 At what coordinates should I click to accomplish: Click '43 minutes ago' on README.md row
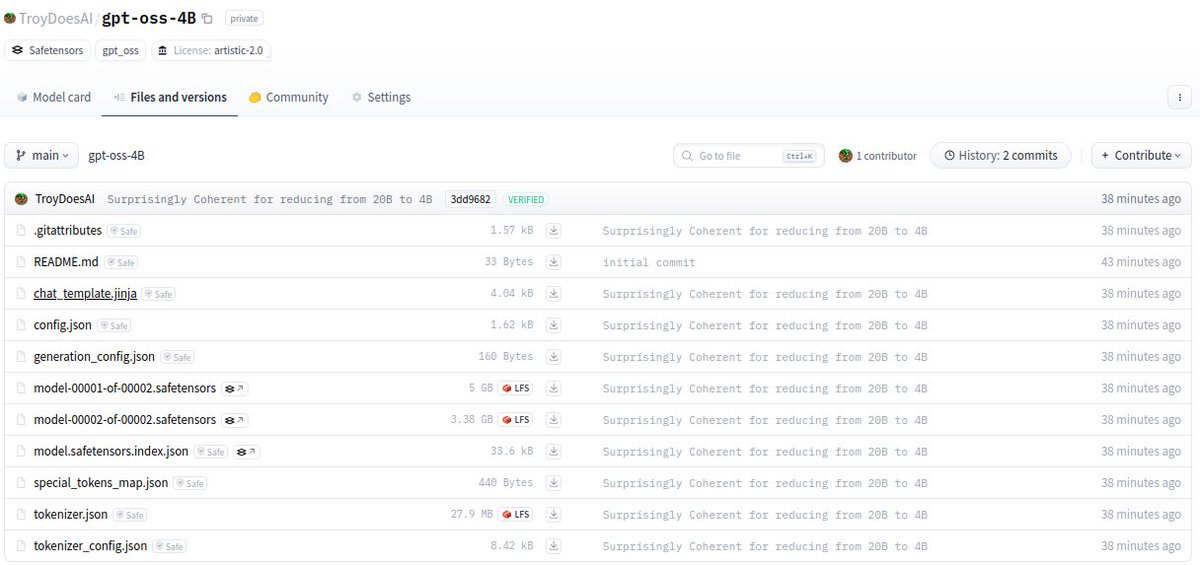(x=1140, y=262)
